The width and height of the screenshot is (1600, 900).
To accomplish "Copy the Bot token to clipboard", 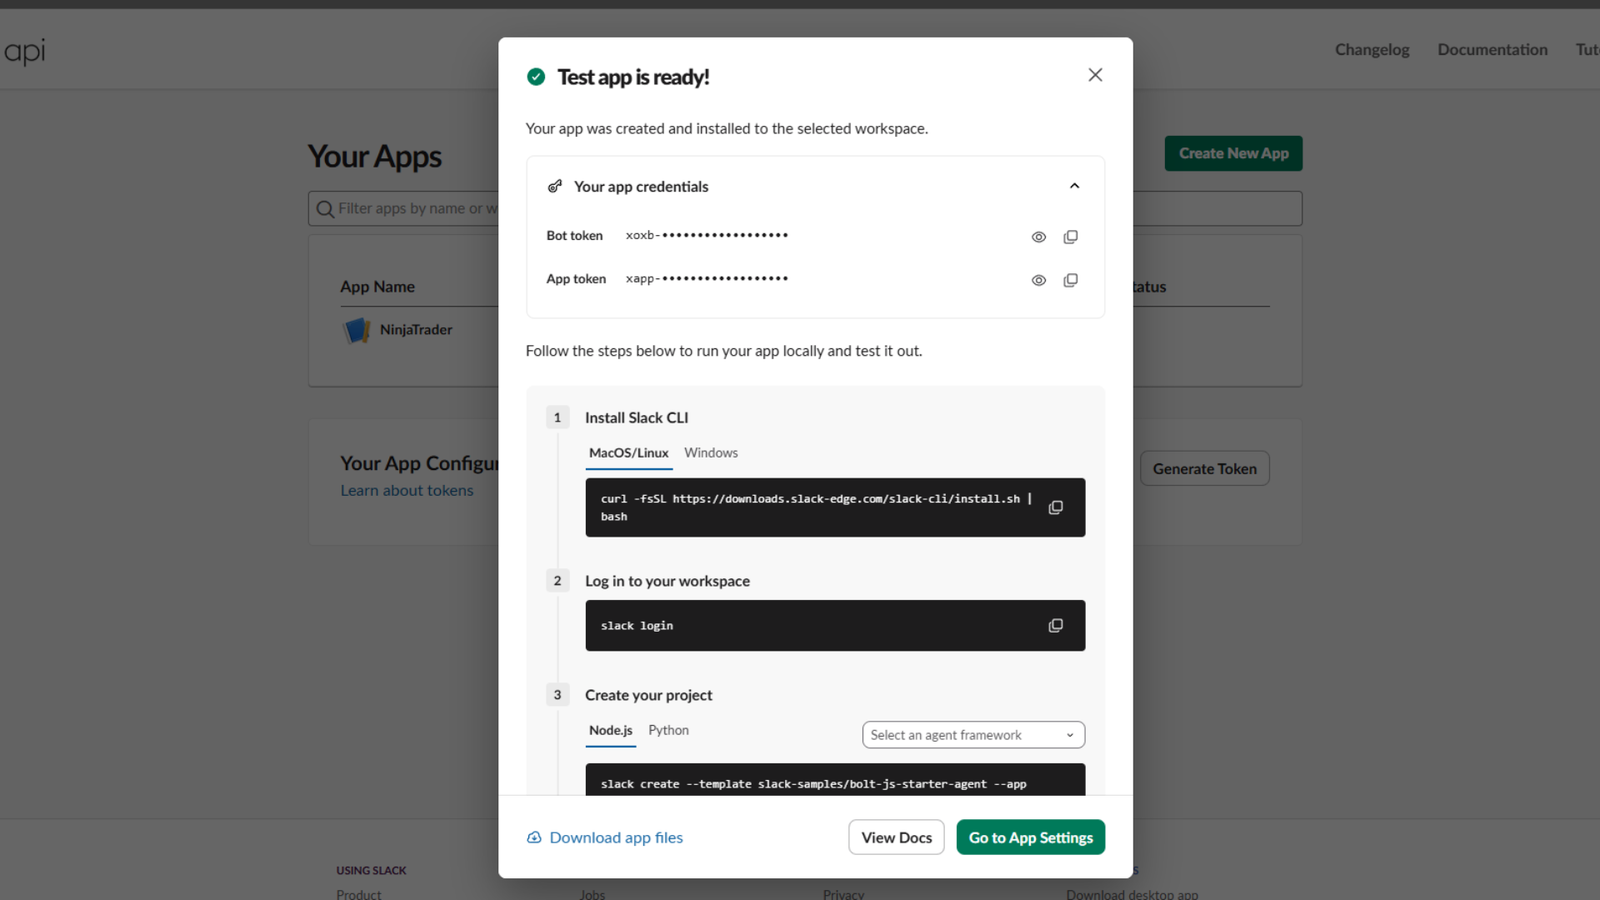I will pyautogui.click(x=1070, y=237).
